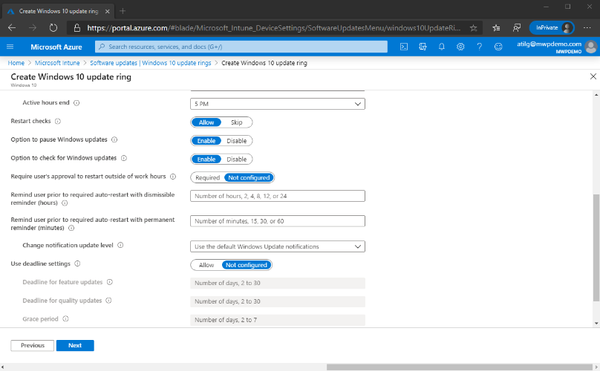Focus the Search resources, services, and docs box
Viewport: 600px width, 371px height.
pos(241,47)
